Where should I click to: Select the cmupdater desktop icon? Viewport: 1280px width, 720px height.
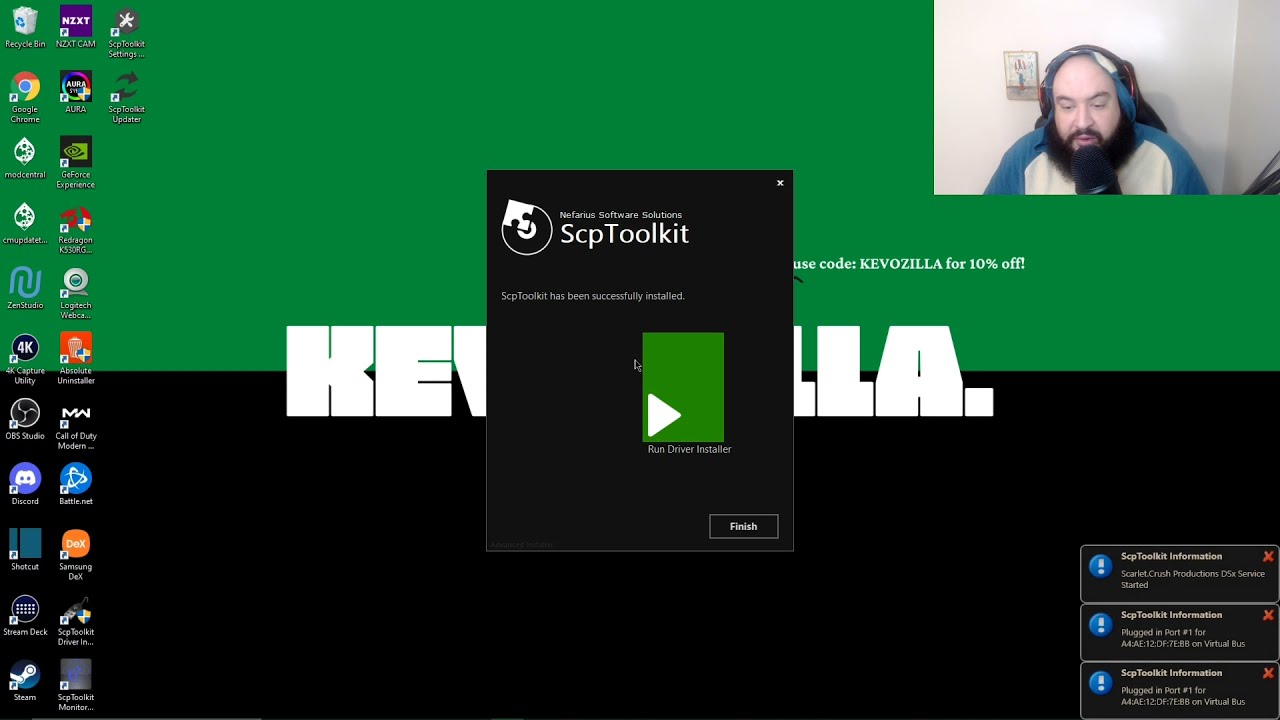[25, 224]
